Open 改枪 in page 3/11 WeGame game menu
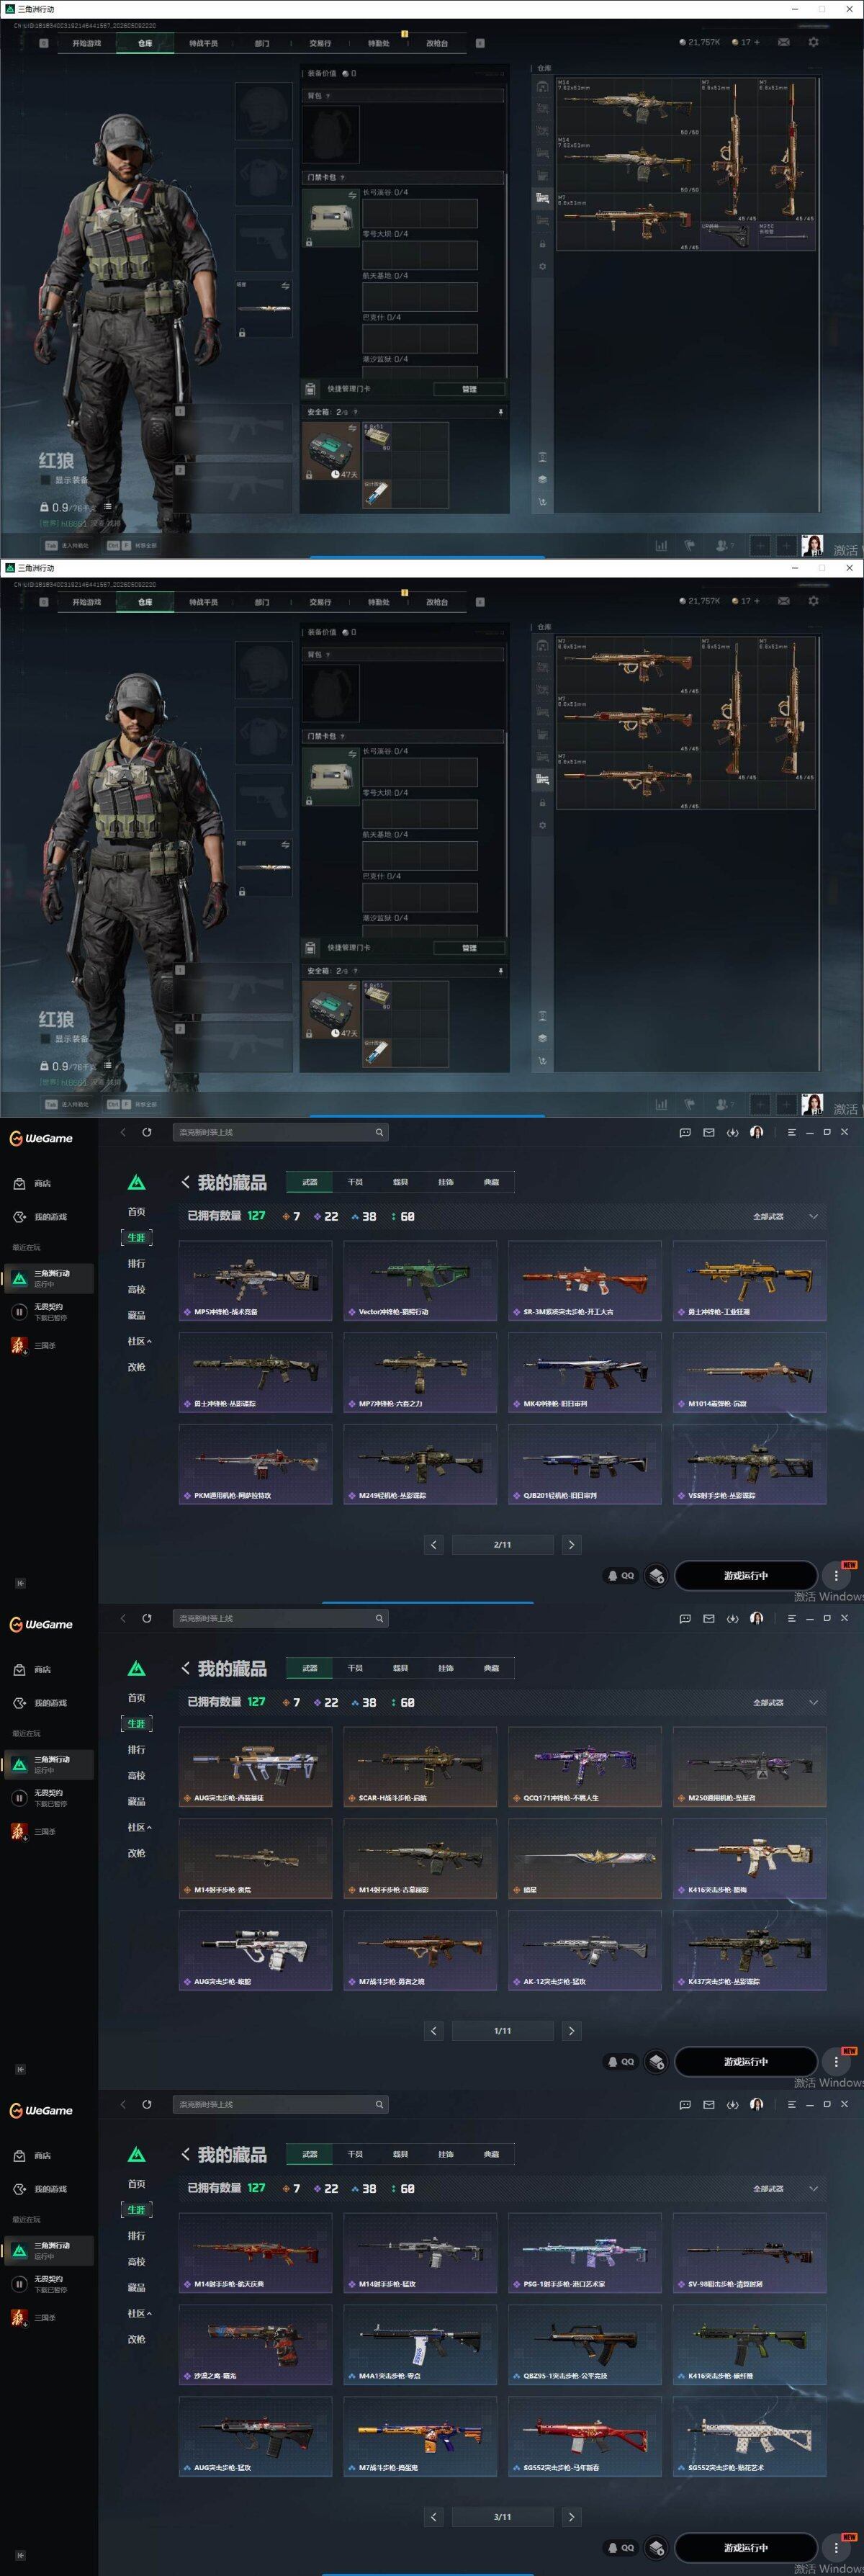 coord(136,2339)
